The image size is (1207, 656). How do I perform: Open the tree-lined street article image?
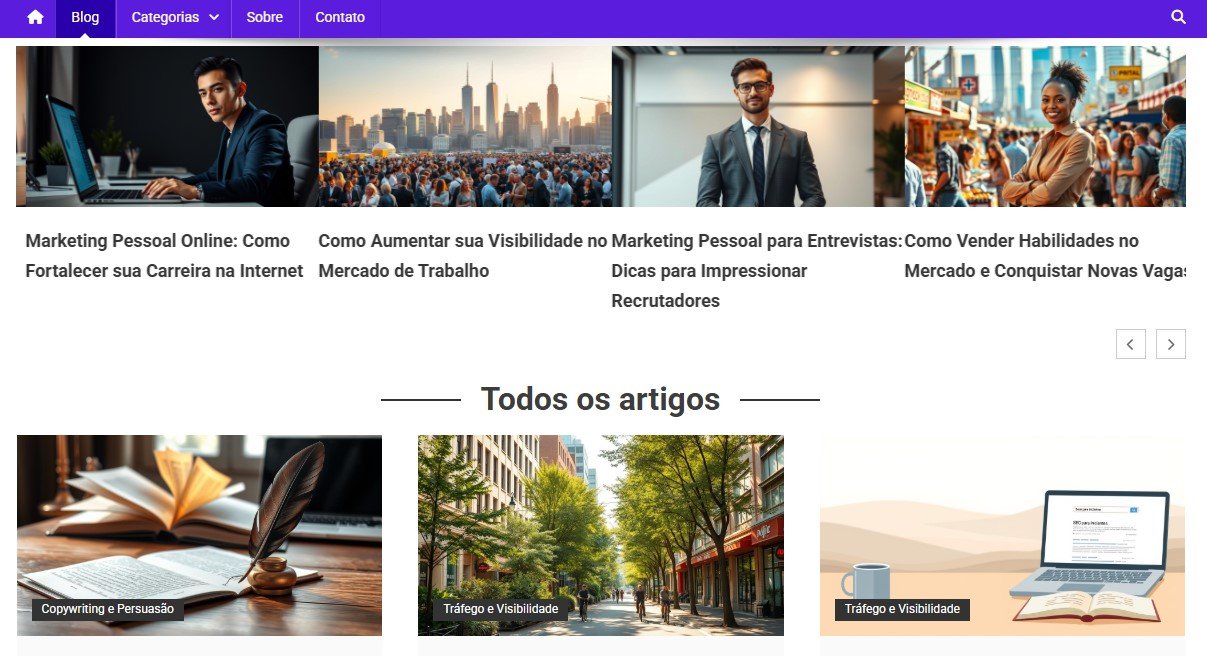[x=601, y=535]
